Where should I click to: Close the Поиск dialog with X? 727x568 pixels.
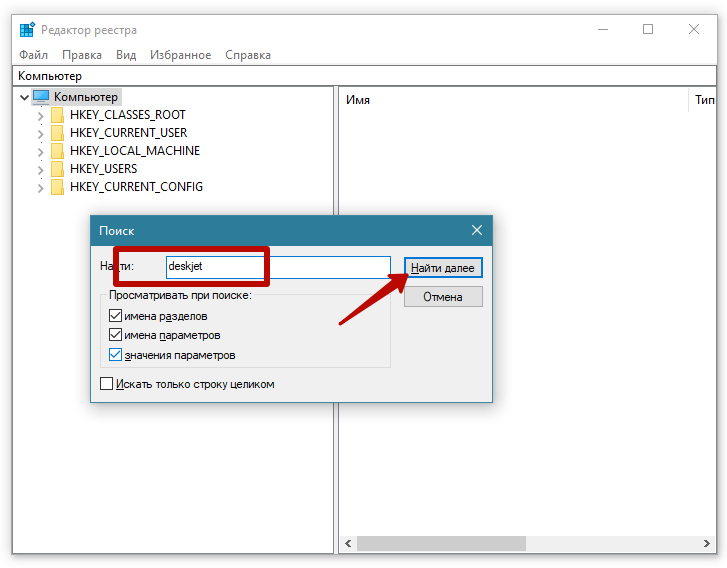[x=477, y=230]
